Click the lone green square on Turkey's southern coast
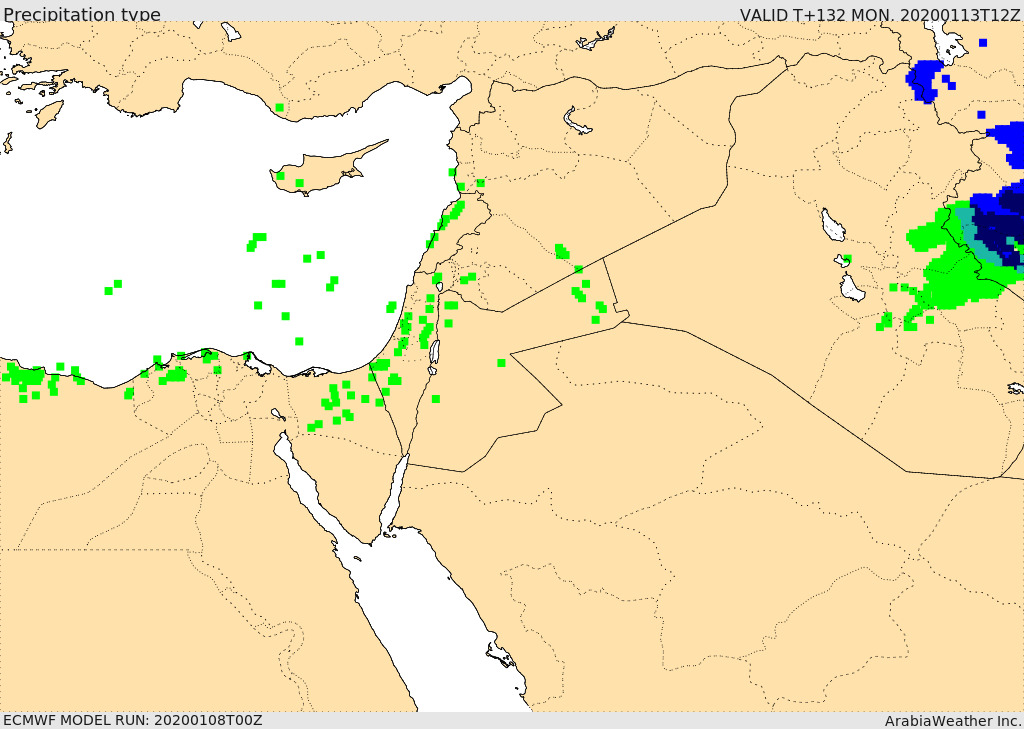Screen dimensions: 1024x729 [279, 107]
